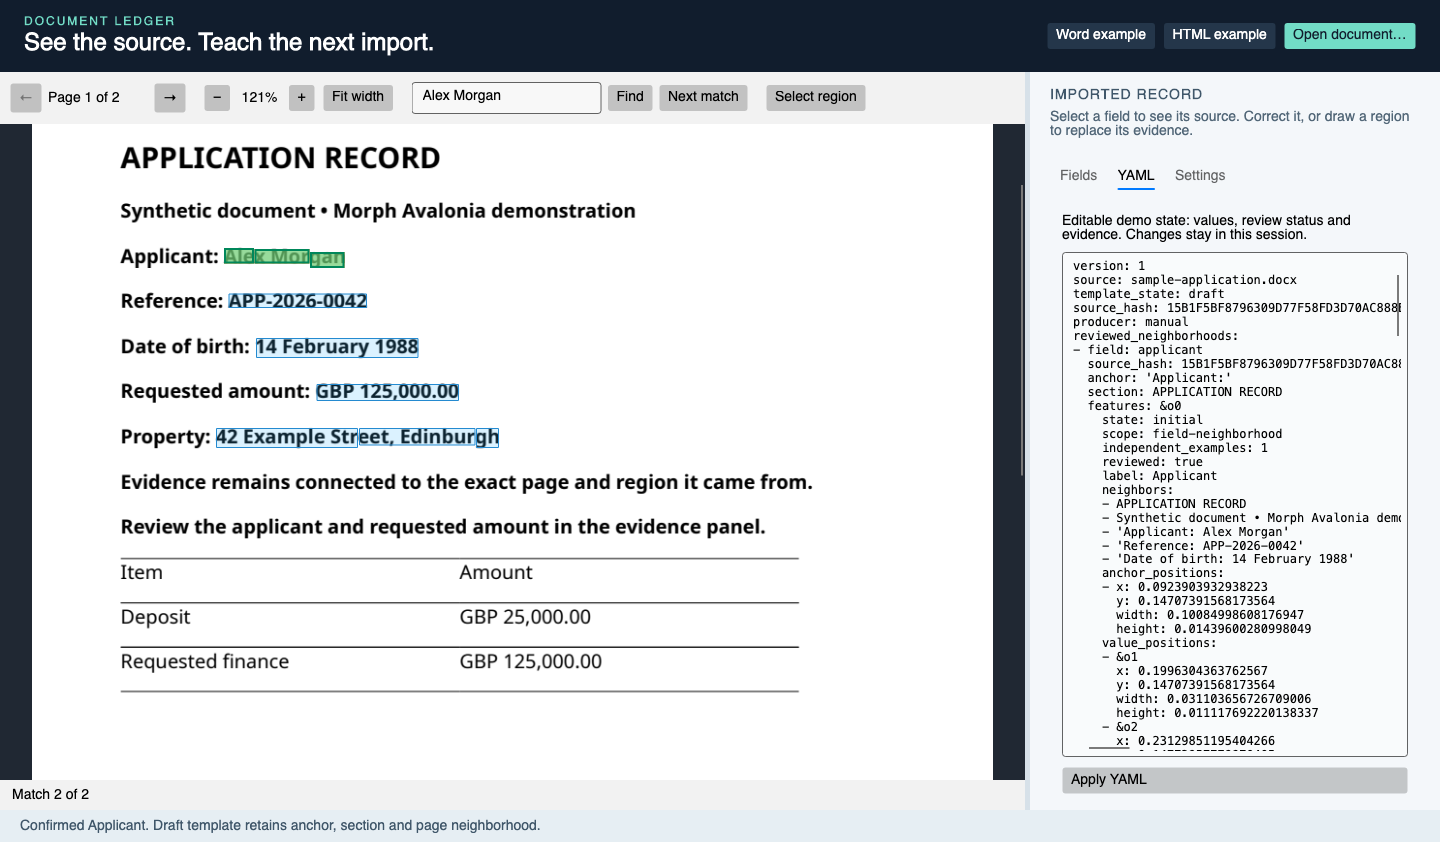1440x842 pixels.
Task: Click the Confirmed Applicant status message
Action: tap(280, 826)
